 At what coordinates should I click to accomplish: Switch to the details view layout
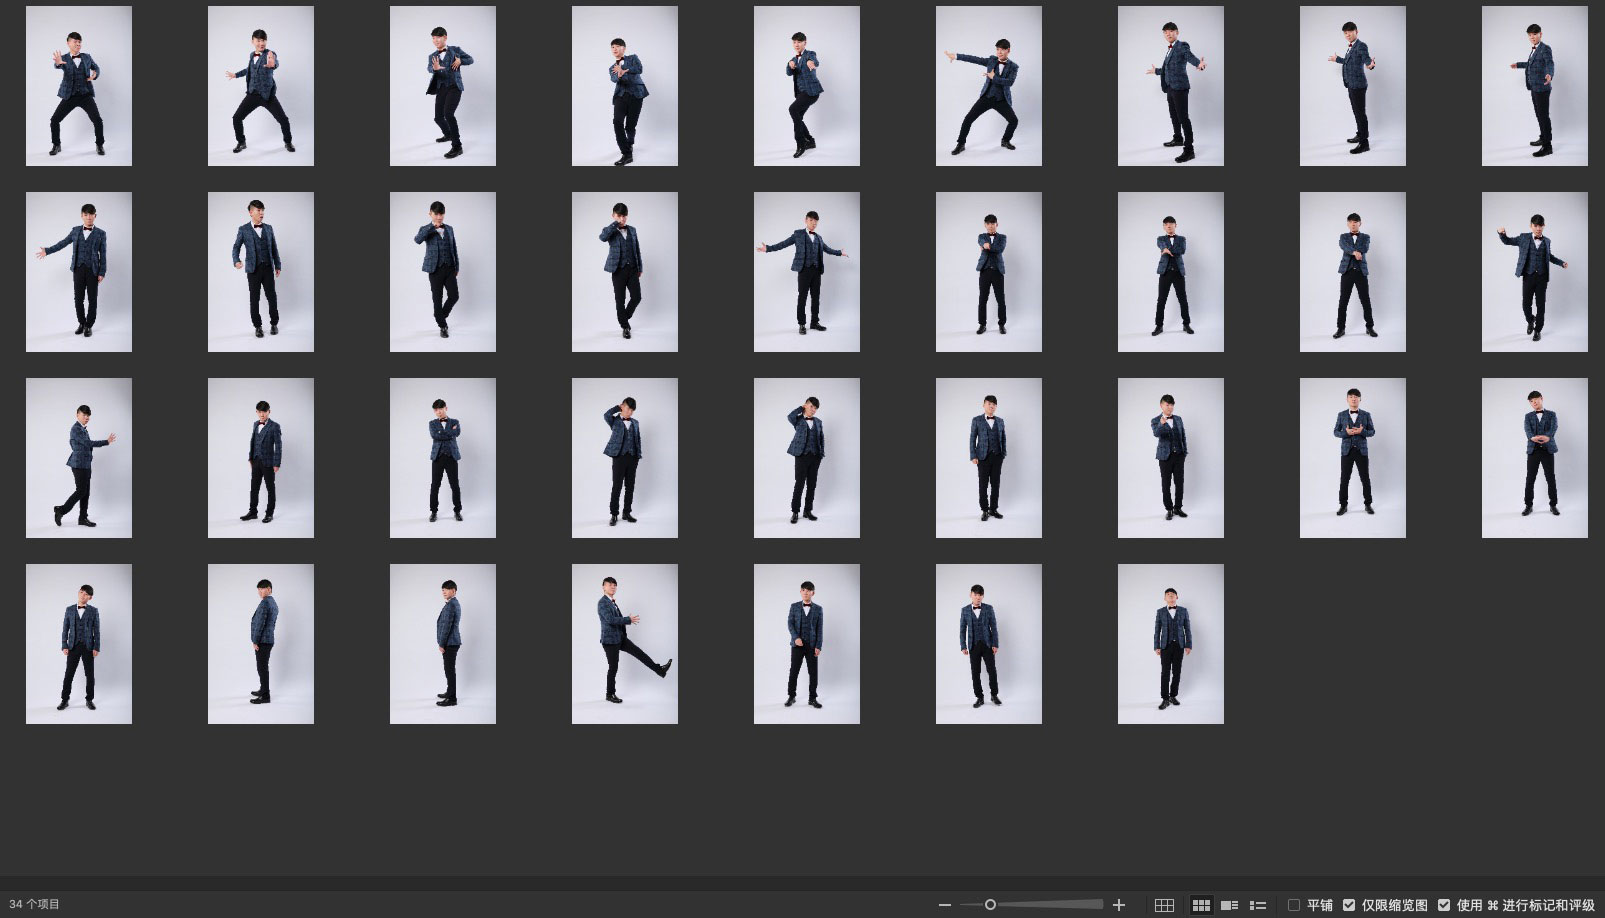[x=1229, y=905]
